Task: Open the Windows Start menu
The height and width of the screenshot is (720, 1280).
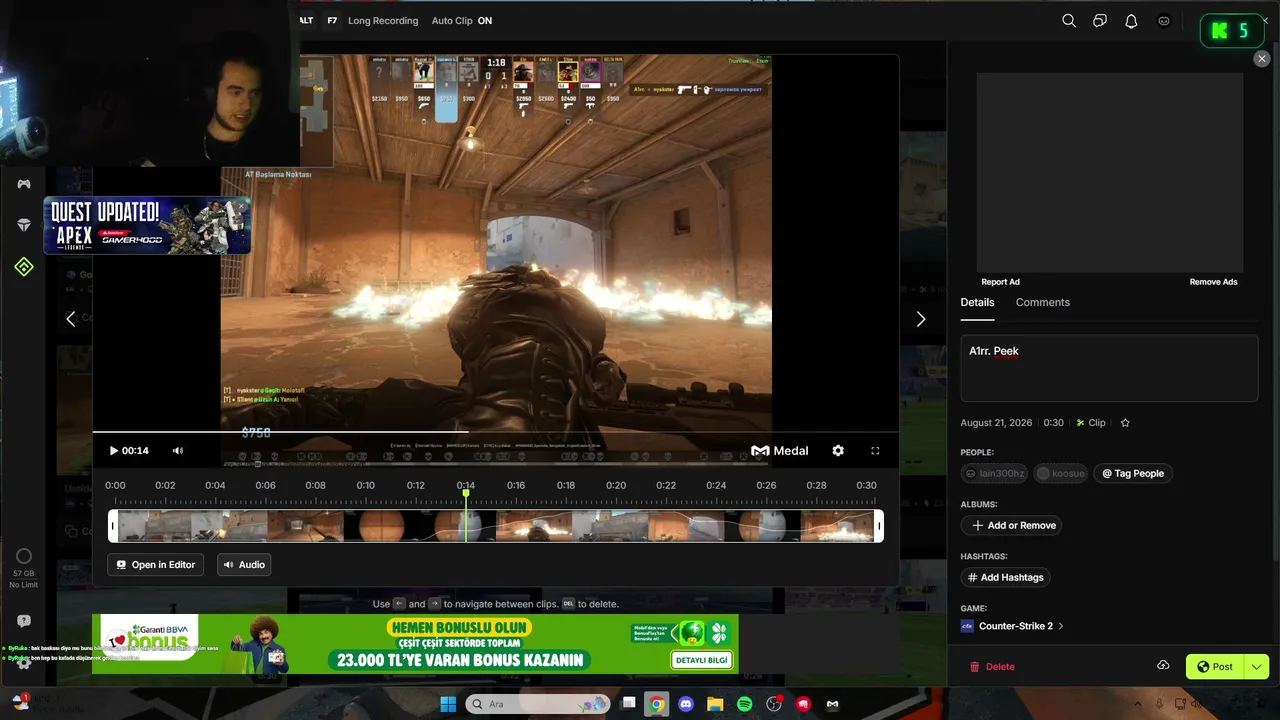Action: point(447,704)
